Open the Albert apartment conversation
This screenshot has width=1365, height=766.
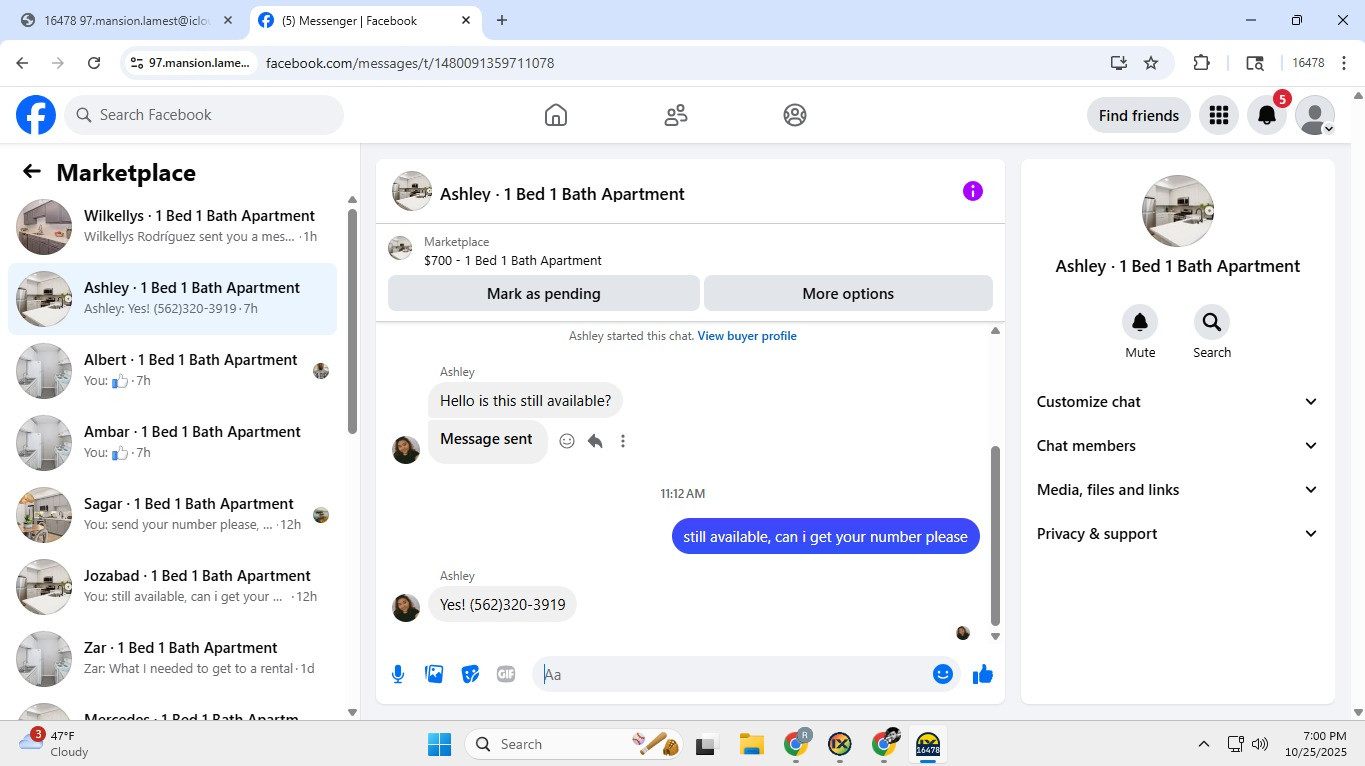pos(172,371)
